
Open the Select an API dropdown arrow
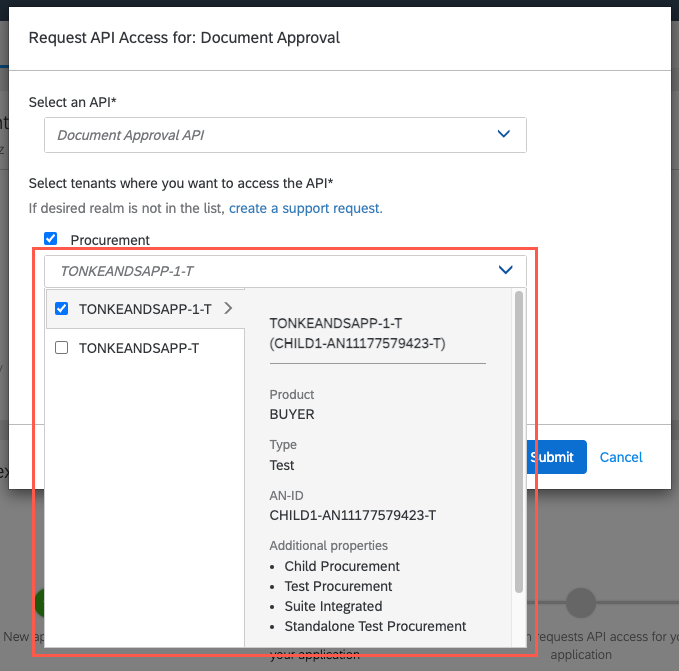[505, 135]
